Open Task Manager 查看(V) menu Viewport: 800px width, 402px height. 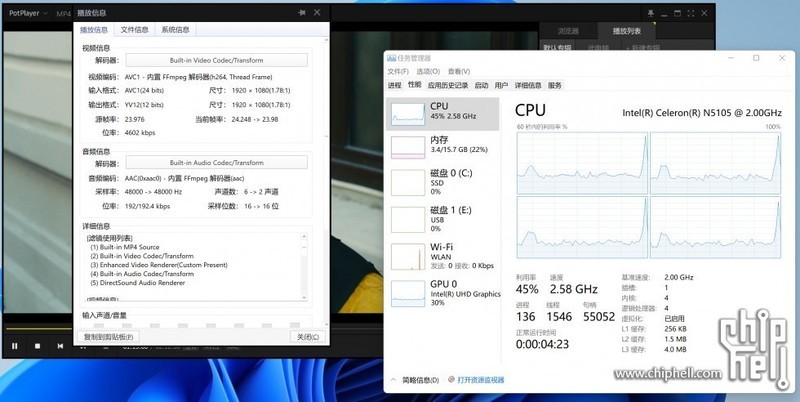pos(459,71)
